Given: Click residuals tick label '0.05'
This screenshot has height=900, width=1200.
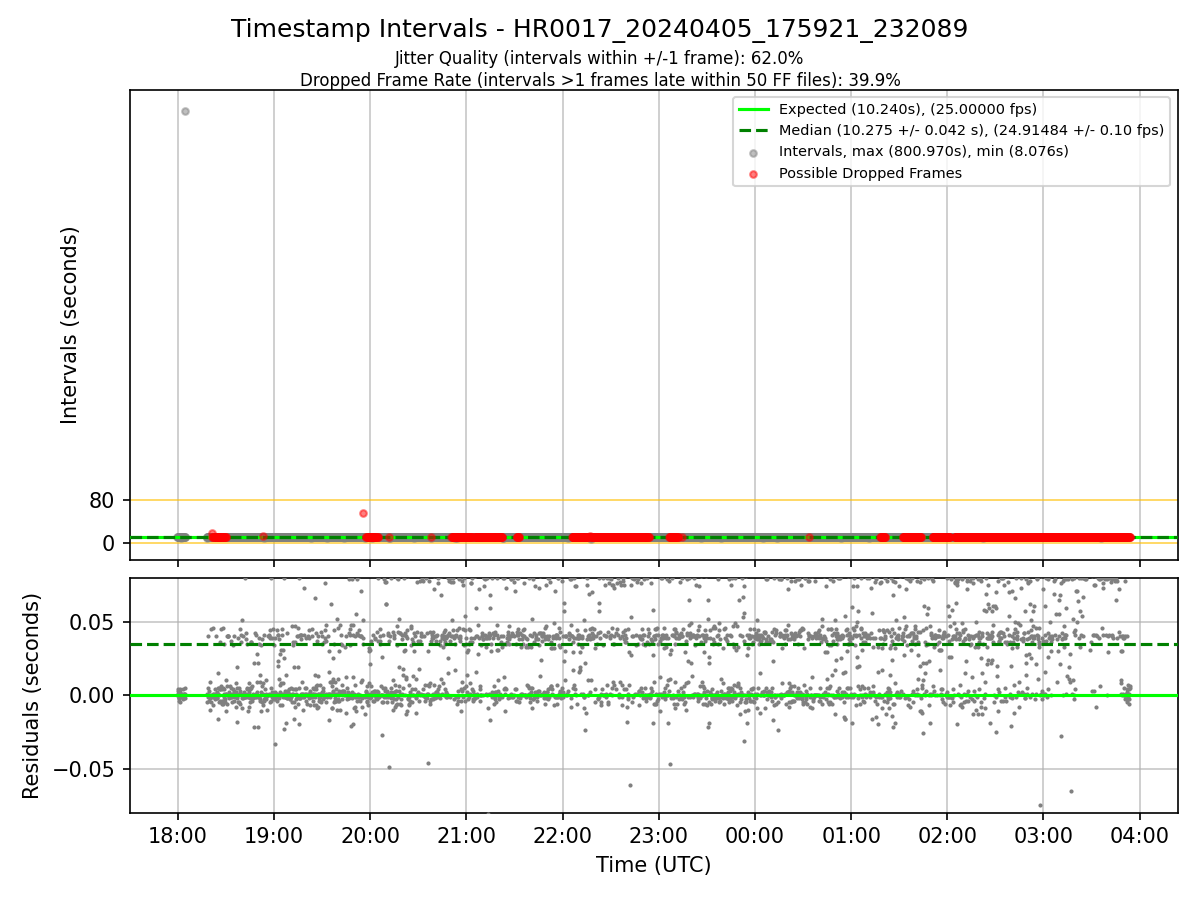Looking at the screenshot, I should [x=93, y=622].
